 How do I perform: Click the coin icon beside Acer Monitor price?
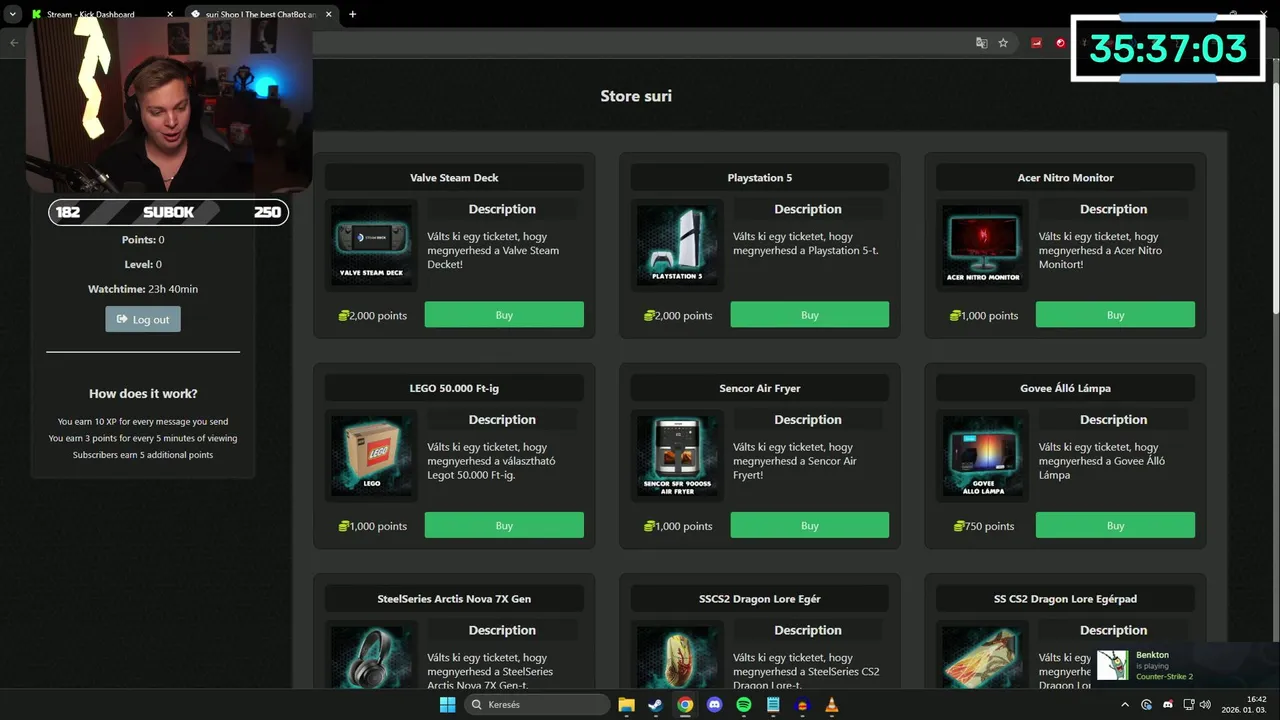(956, 315)
